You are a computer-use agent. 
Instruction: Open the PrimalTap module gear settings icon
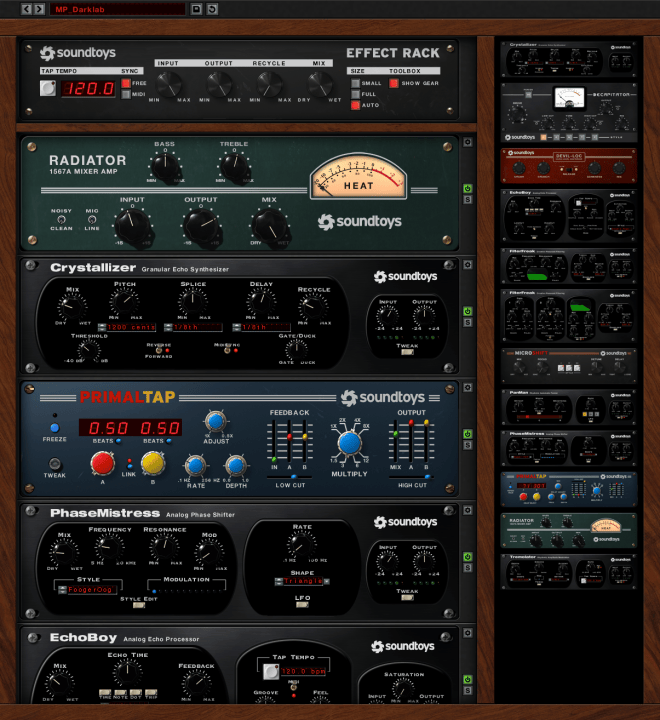pyautogui.click(x=468, y=387)
